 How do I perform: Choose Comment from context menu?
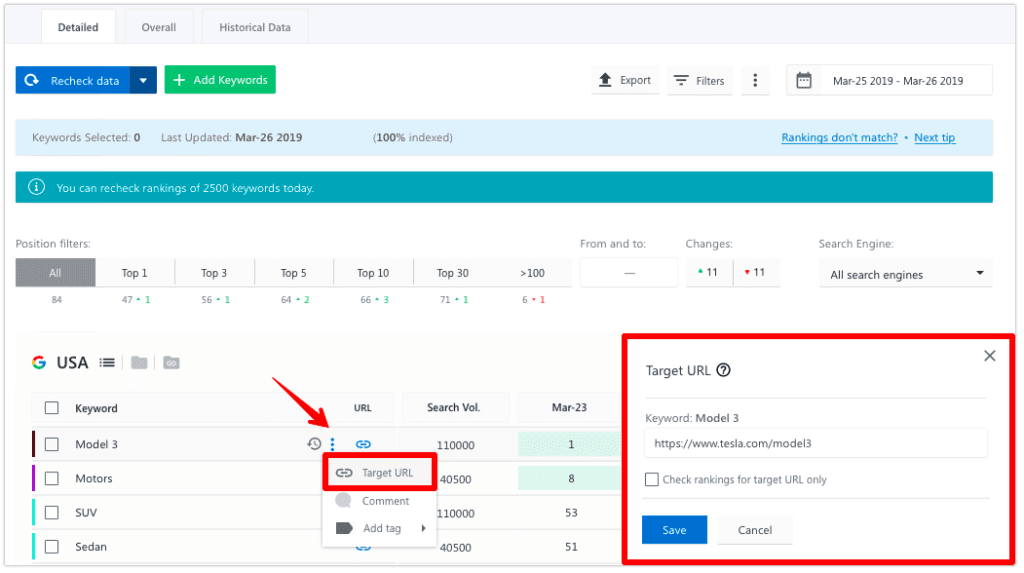[379, 500]
